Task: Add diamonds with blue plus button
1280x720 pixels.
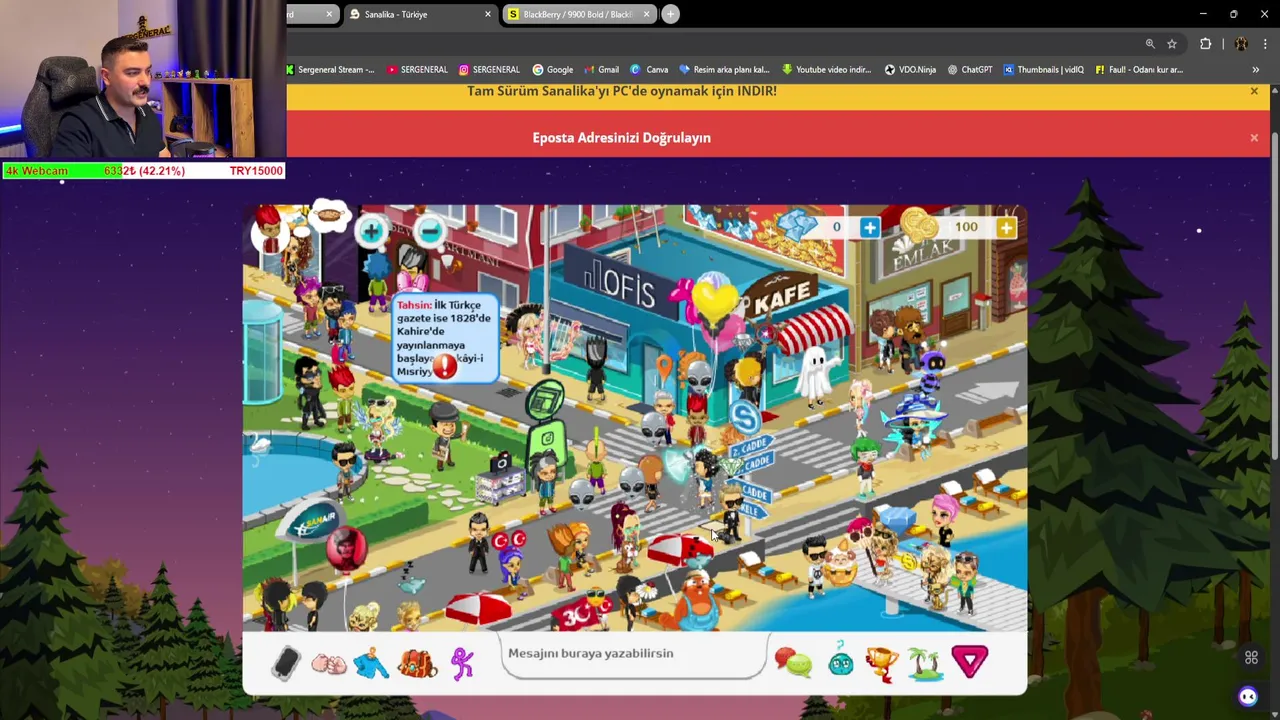Action: click(x=869, y=227)
